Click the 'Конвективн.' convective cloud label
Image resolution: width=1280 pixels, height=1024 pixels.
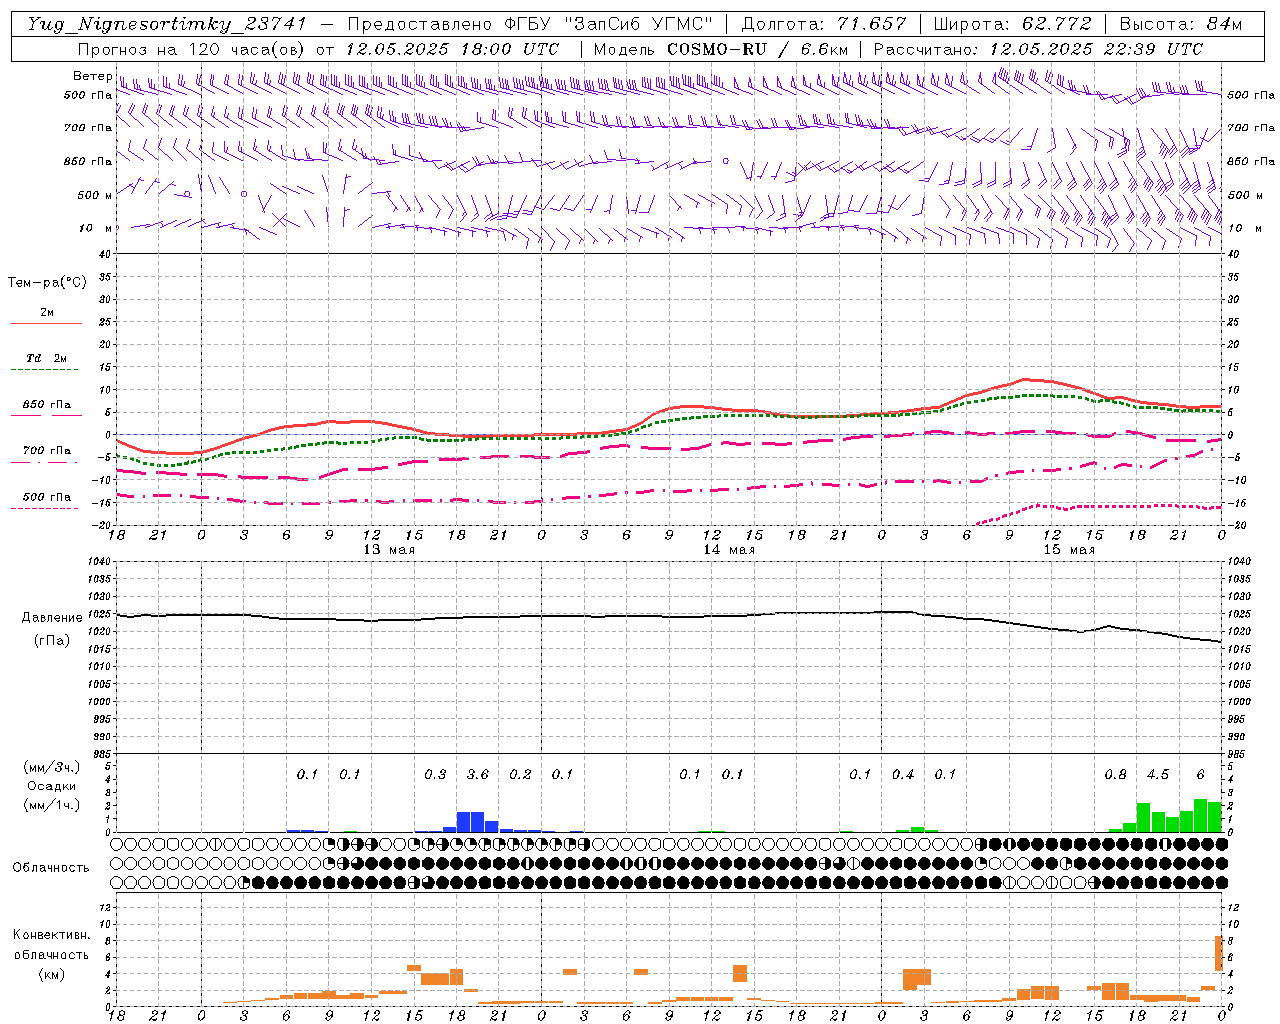point(51,935)
